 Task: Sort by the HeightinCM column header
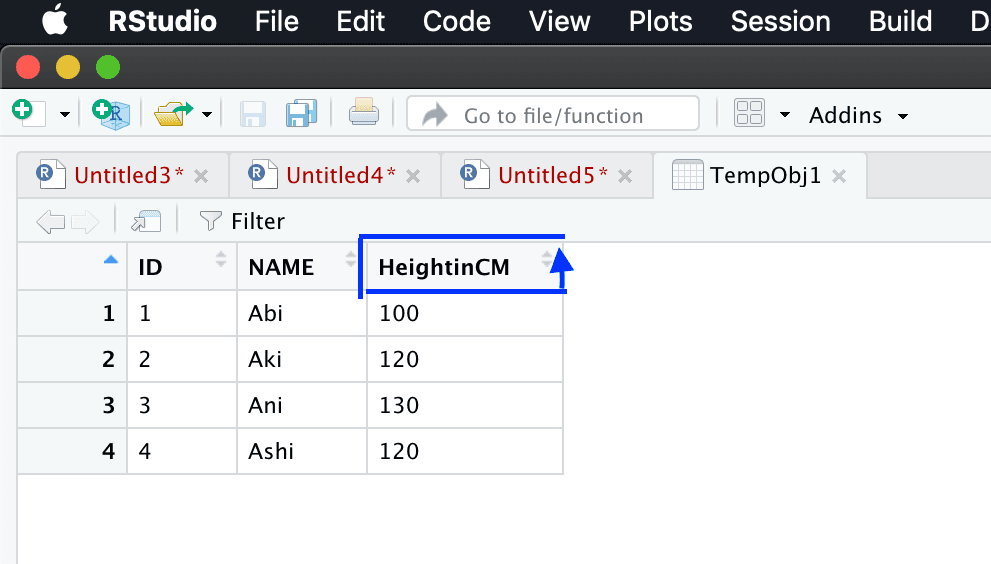[444, 267]
